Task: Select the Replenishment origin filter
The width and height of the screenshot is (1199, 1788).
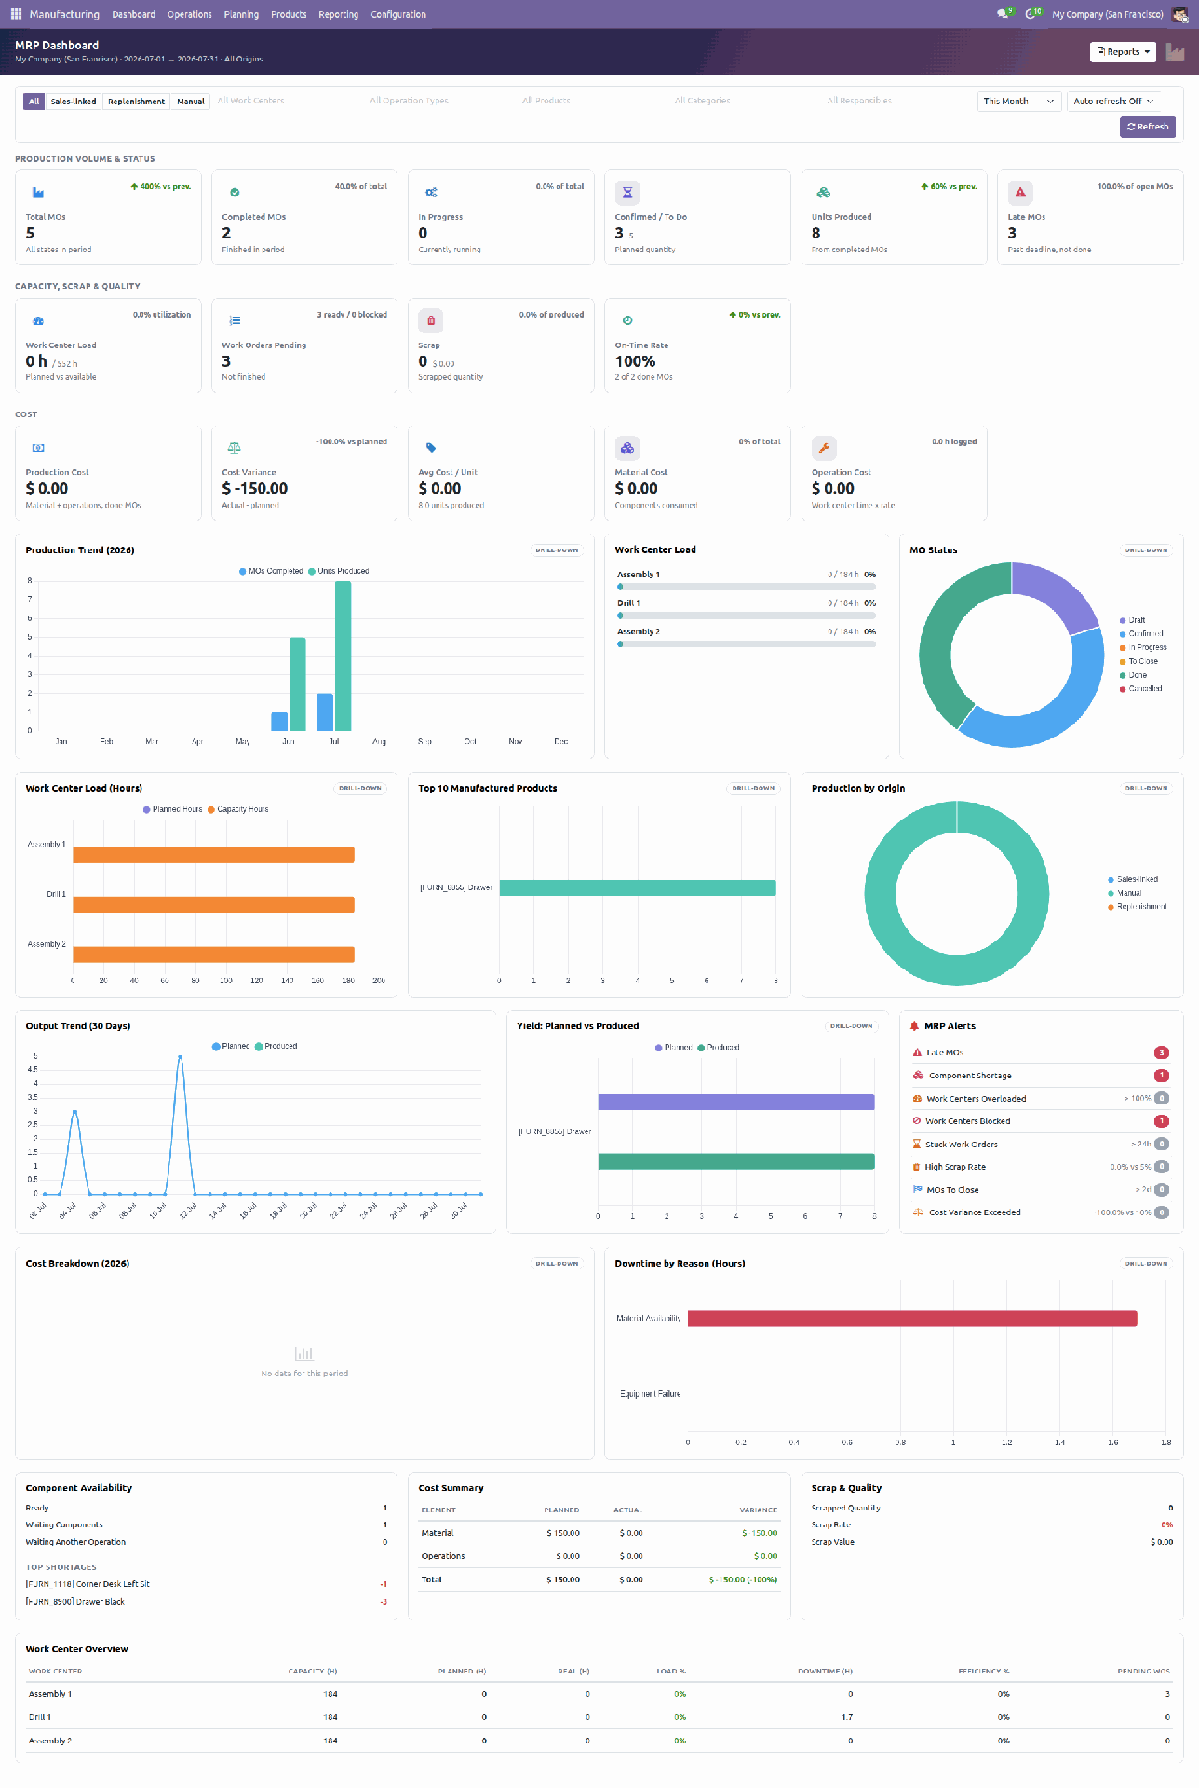Action: point(137,101)
